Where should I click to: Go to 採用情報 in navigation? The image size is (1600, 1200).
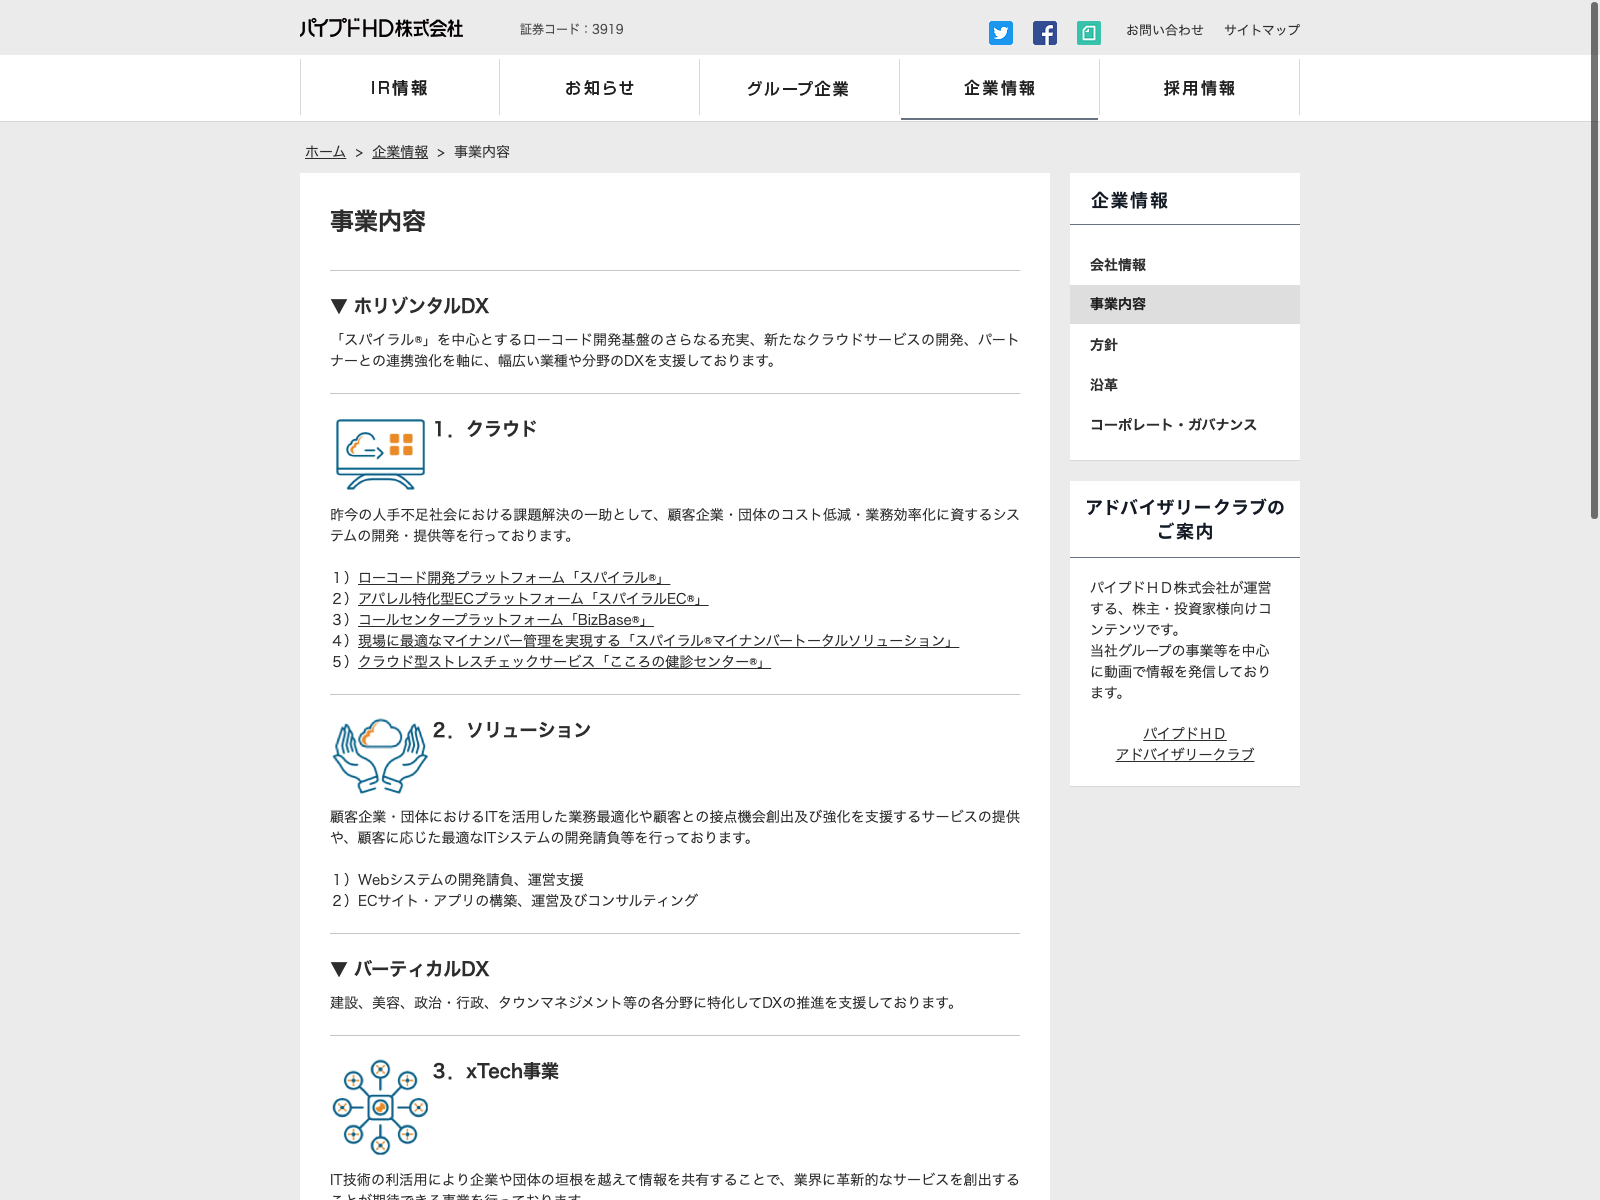[x=1199, y=88]
